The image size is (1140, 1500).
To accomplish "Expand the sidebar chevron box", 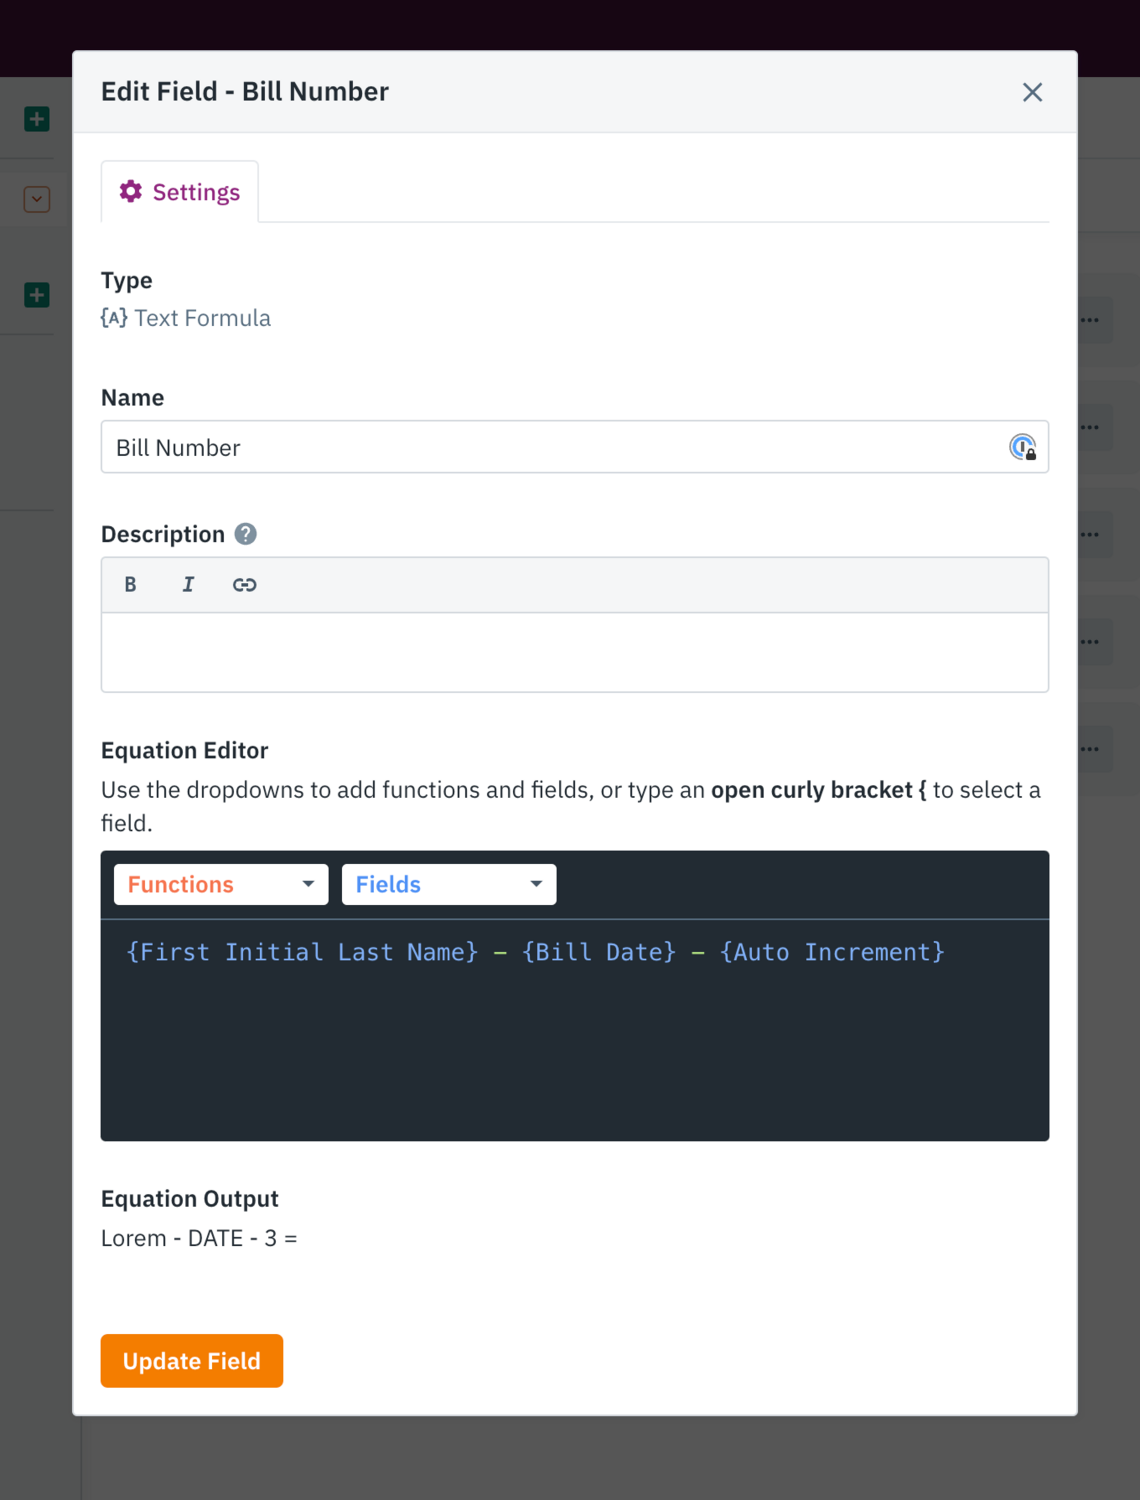I will (x=37, y=199).
